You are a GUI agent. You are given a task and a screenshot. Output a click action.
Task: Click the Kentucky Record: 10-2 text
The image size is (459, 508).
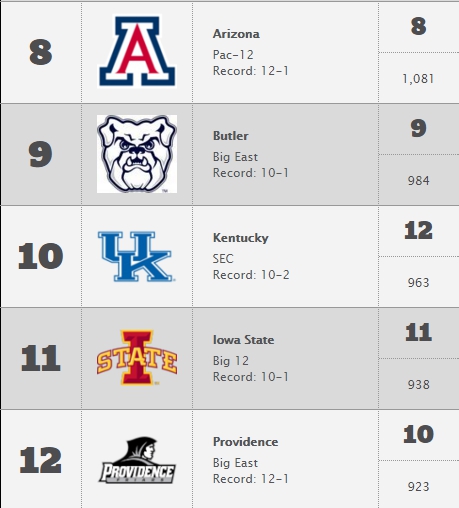click(x=251, y=275)
